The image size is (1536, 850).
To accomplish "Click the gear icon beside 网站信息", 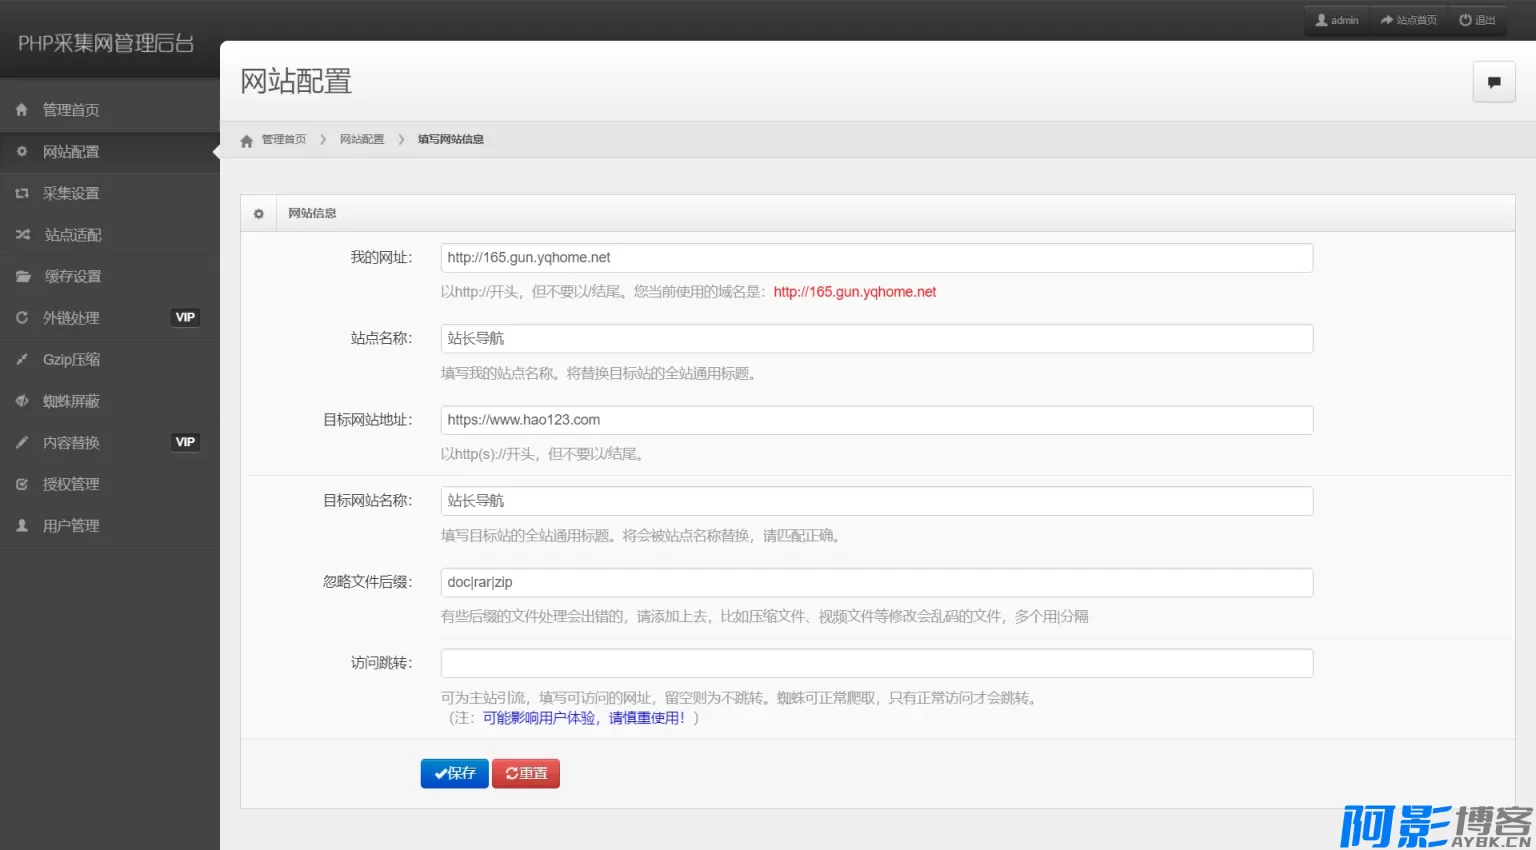I will point(259,214).
